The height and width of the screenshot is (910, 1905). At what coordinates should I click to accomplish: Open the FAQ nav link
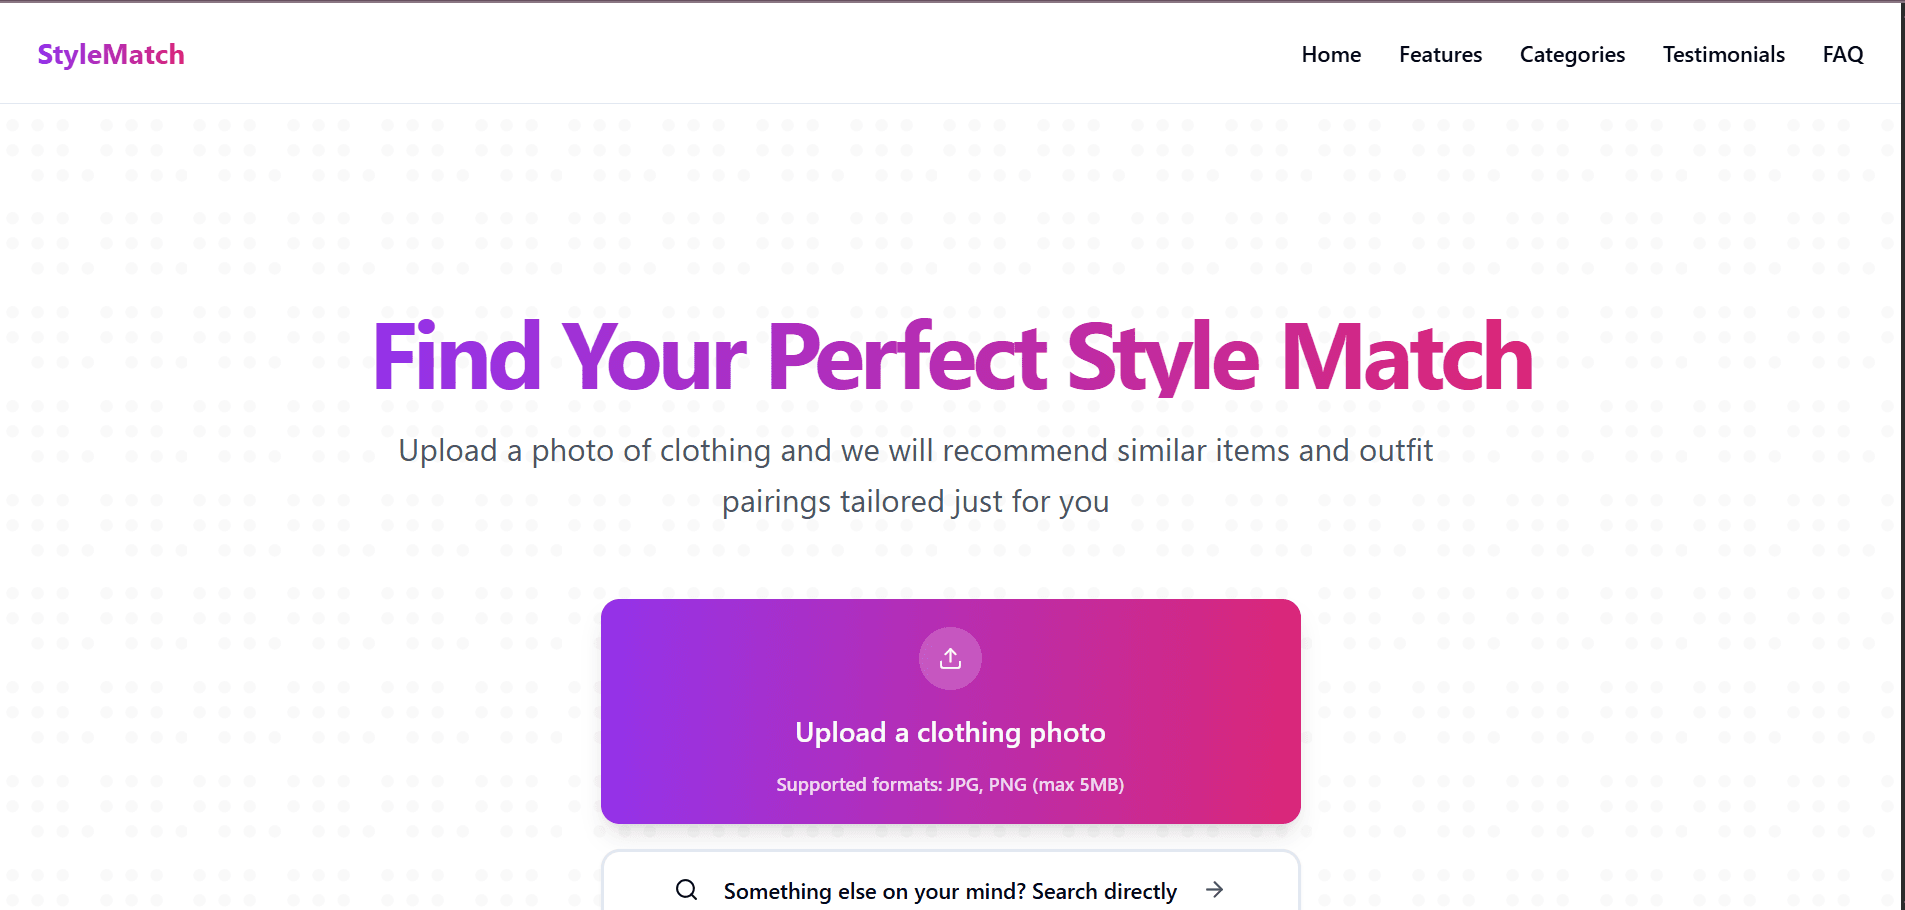1843,55
